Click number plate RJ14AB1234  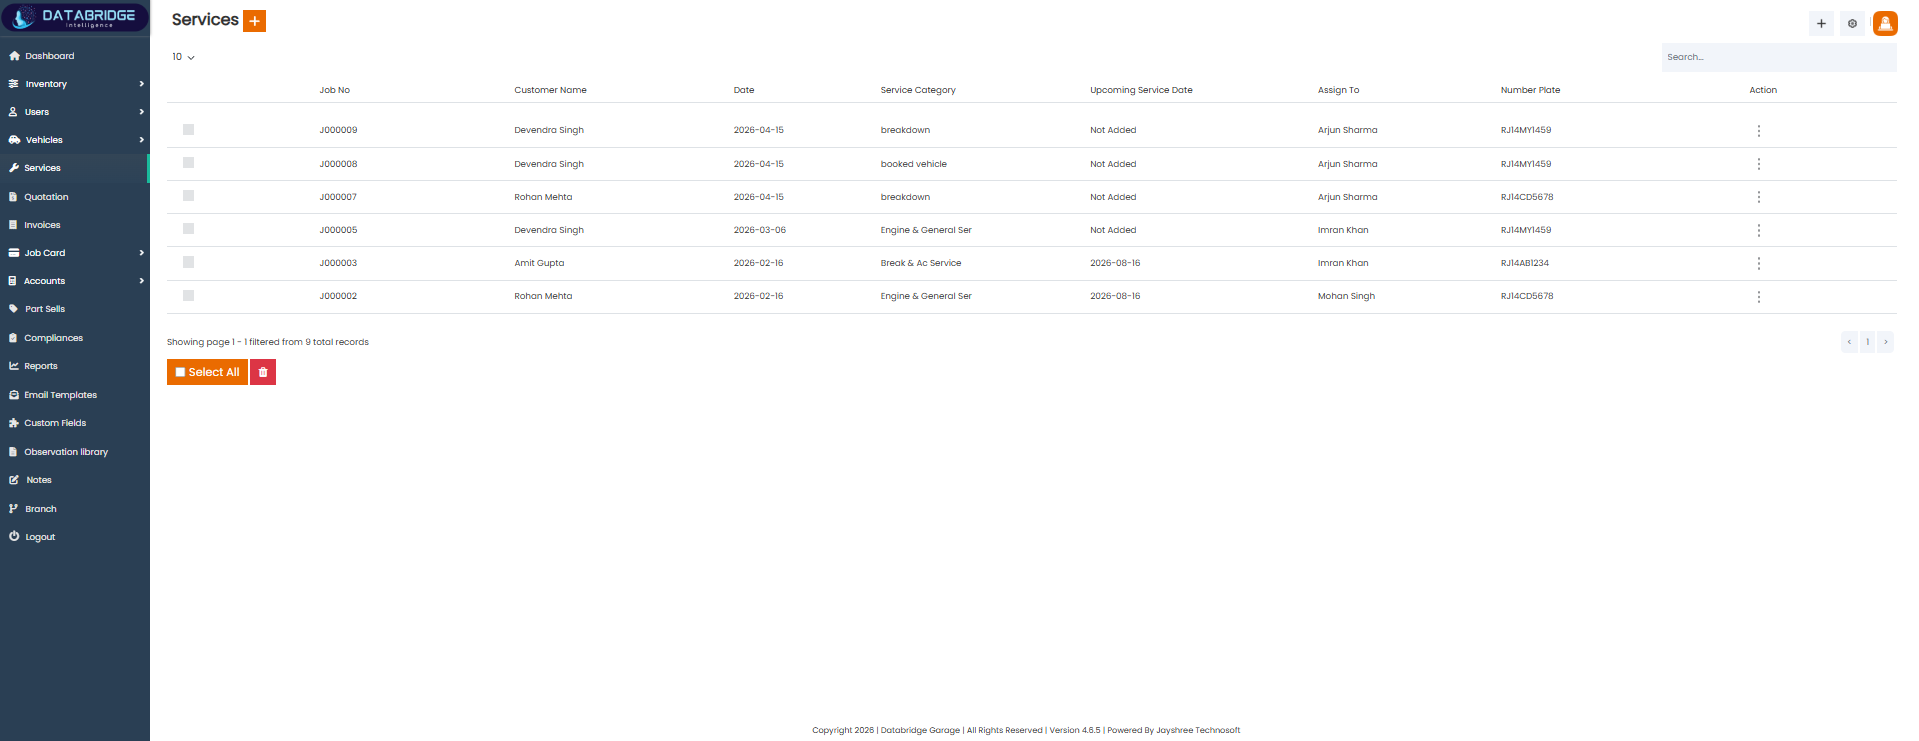click(x=1524, y=263)
